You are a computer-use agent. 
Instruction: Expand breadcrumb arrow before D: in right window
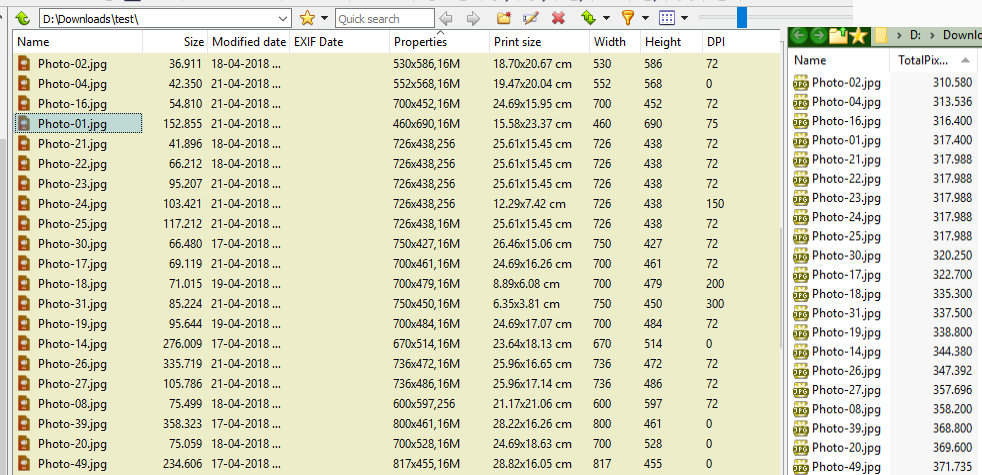pos(899,36)
